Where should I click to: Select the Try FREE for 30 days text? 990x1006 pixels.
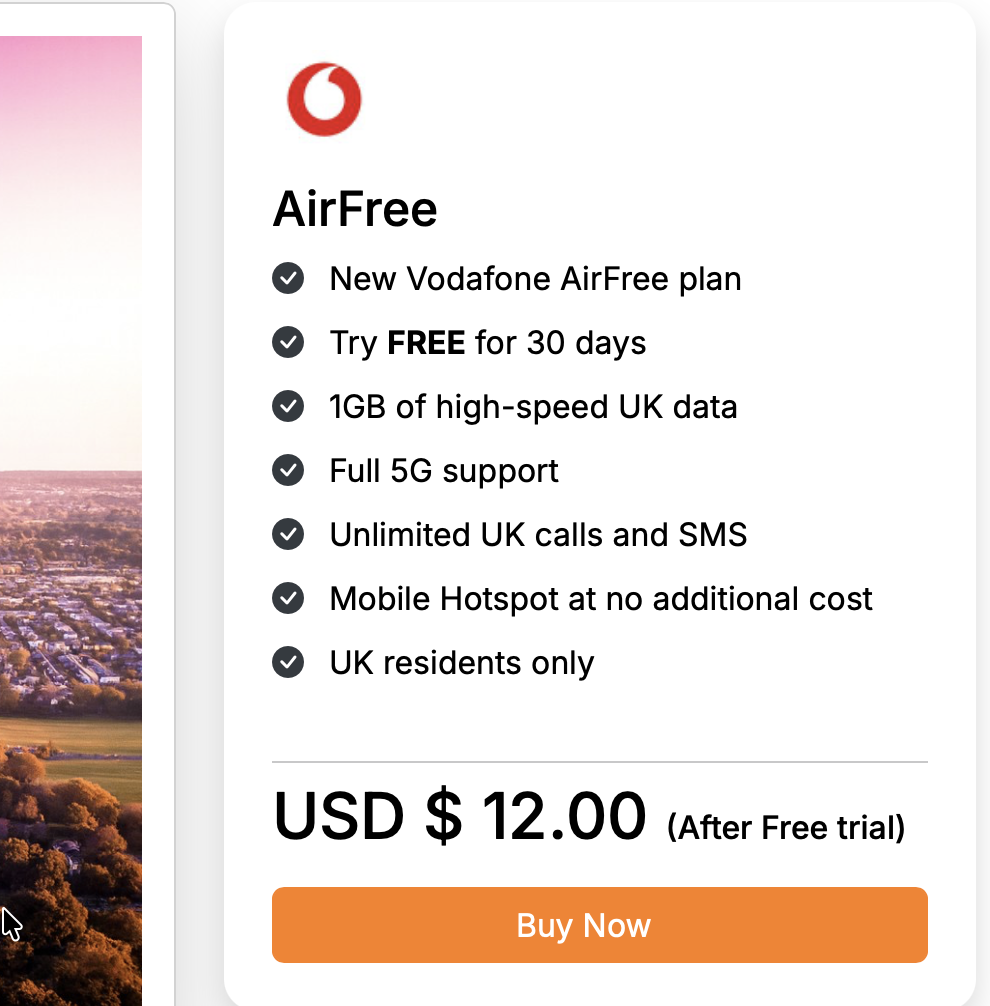coord(488,343)
